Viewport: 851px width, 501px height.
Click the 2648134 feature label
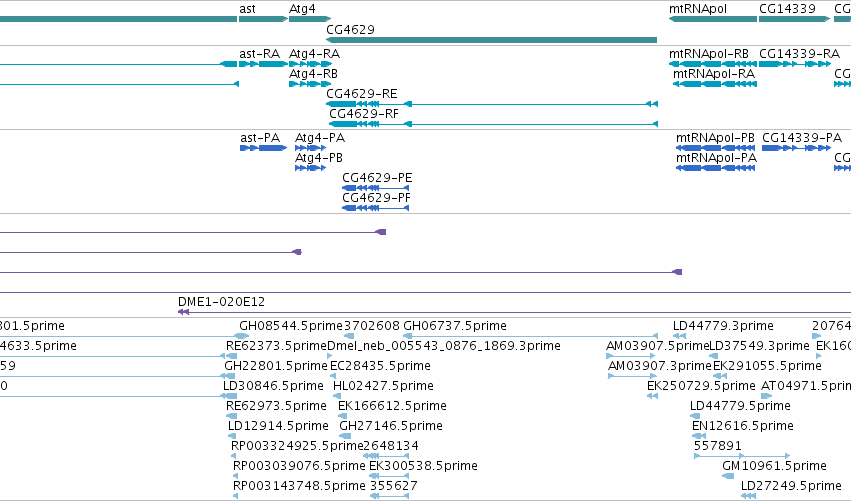tap(391, 446)
